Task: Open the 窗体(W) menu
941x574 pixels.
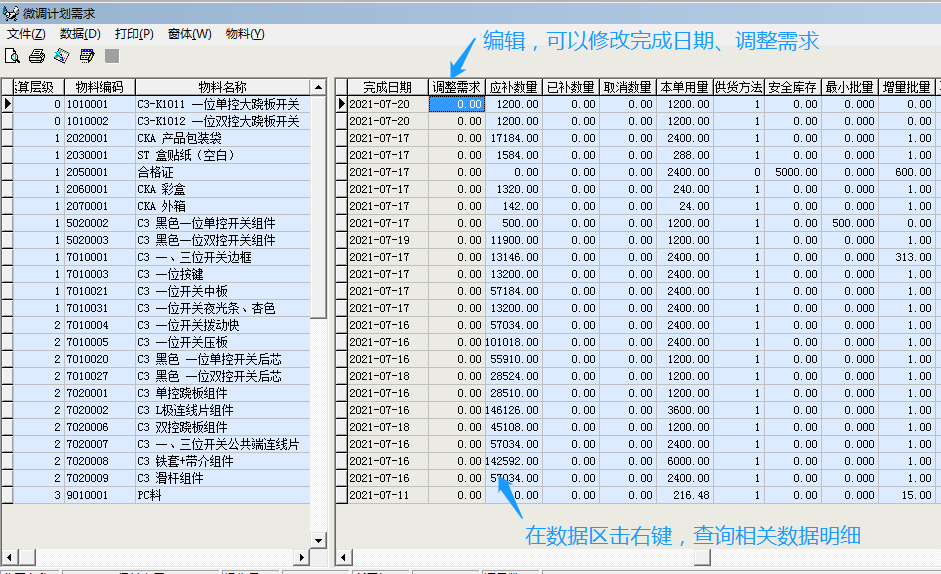Action: click(190, 34)
